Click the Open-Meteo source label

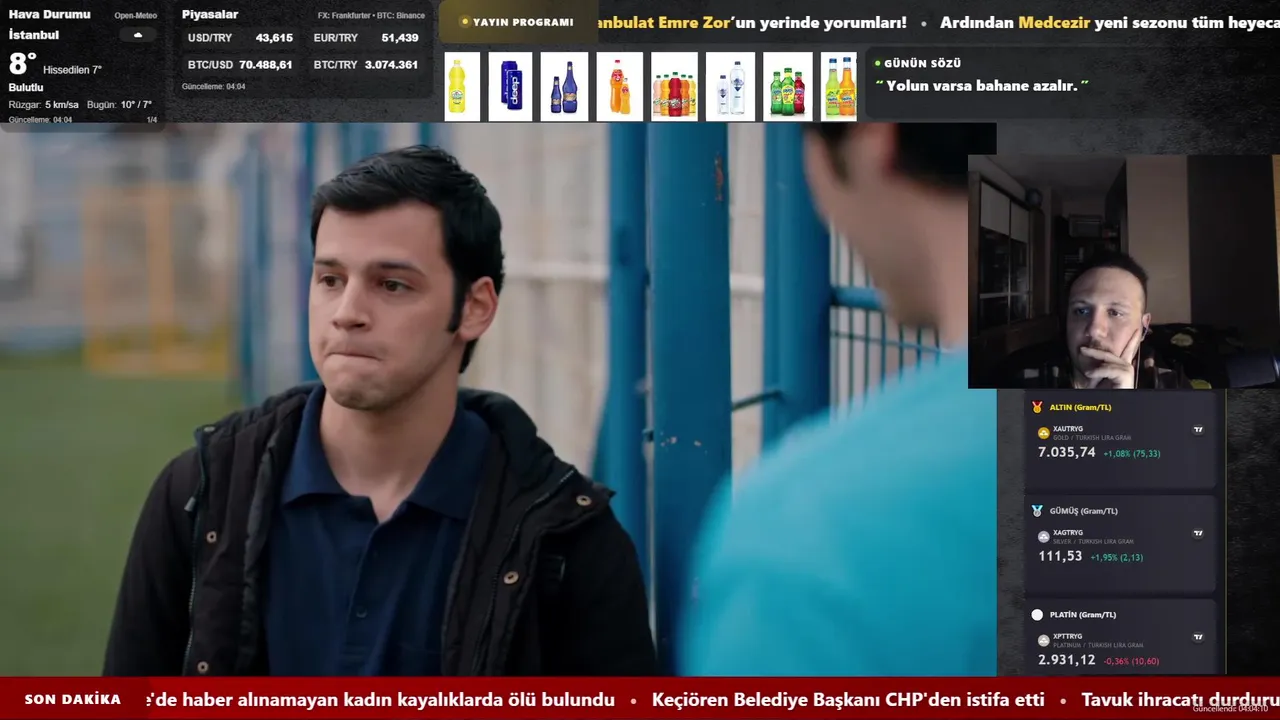[x=136, y=16]
